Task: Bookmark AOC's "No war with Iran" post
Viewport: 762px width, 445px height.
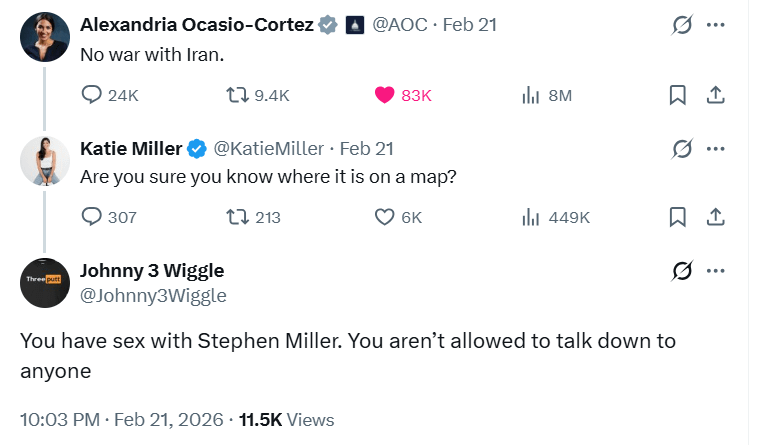Action: click(677, 95)
